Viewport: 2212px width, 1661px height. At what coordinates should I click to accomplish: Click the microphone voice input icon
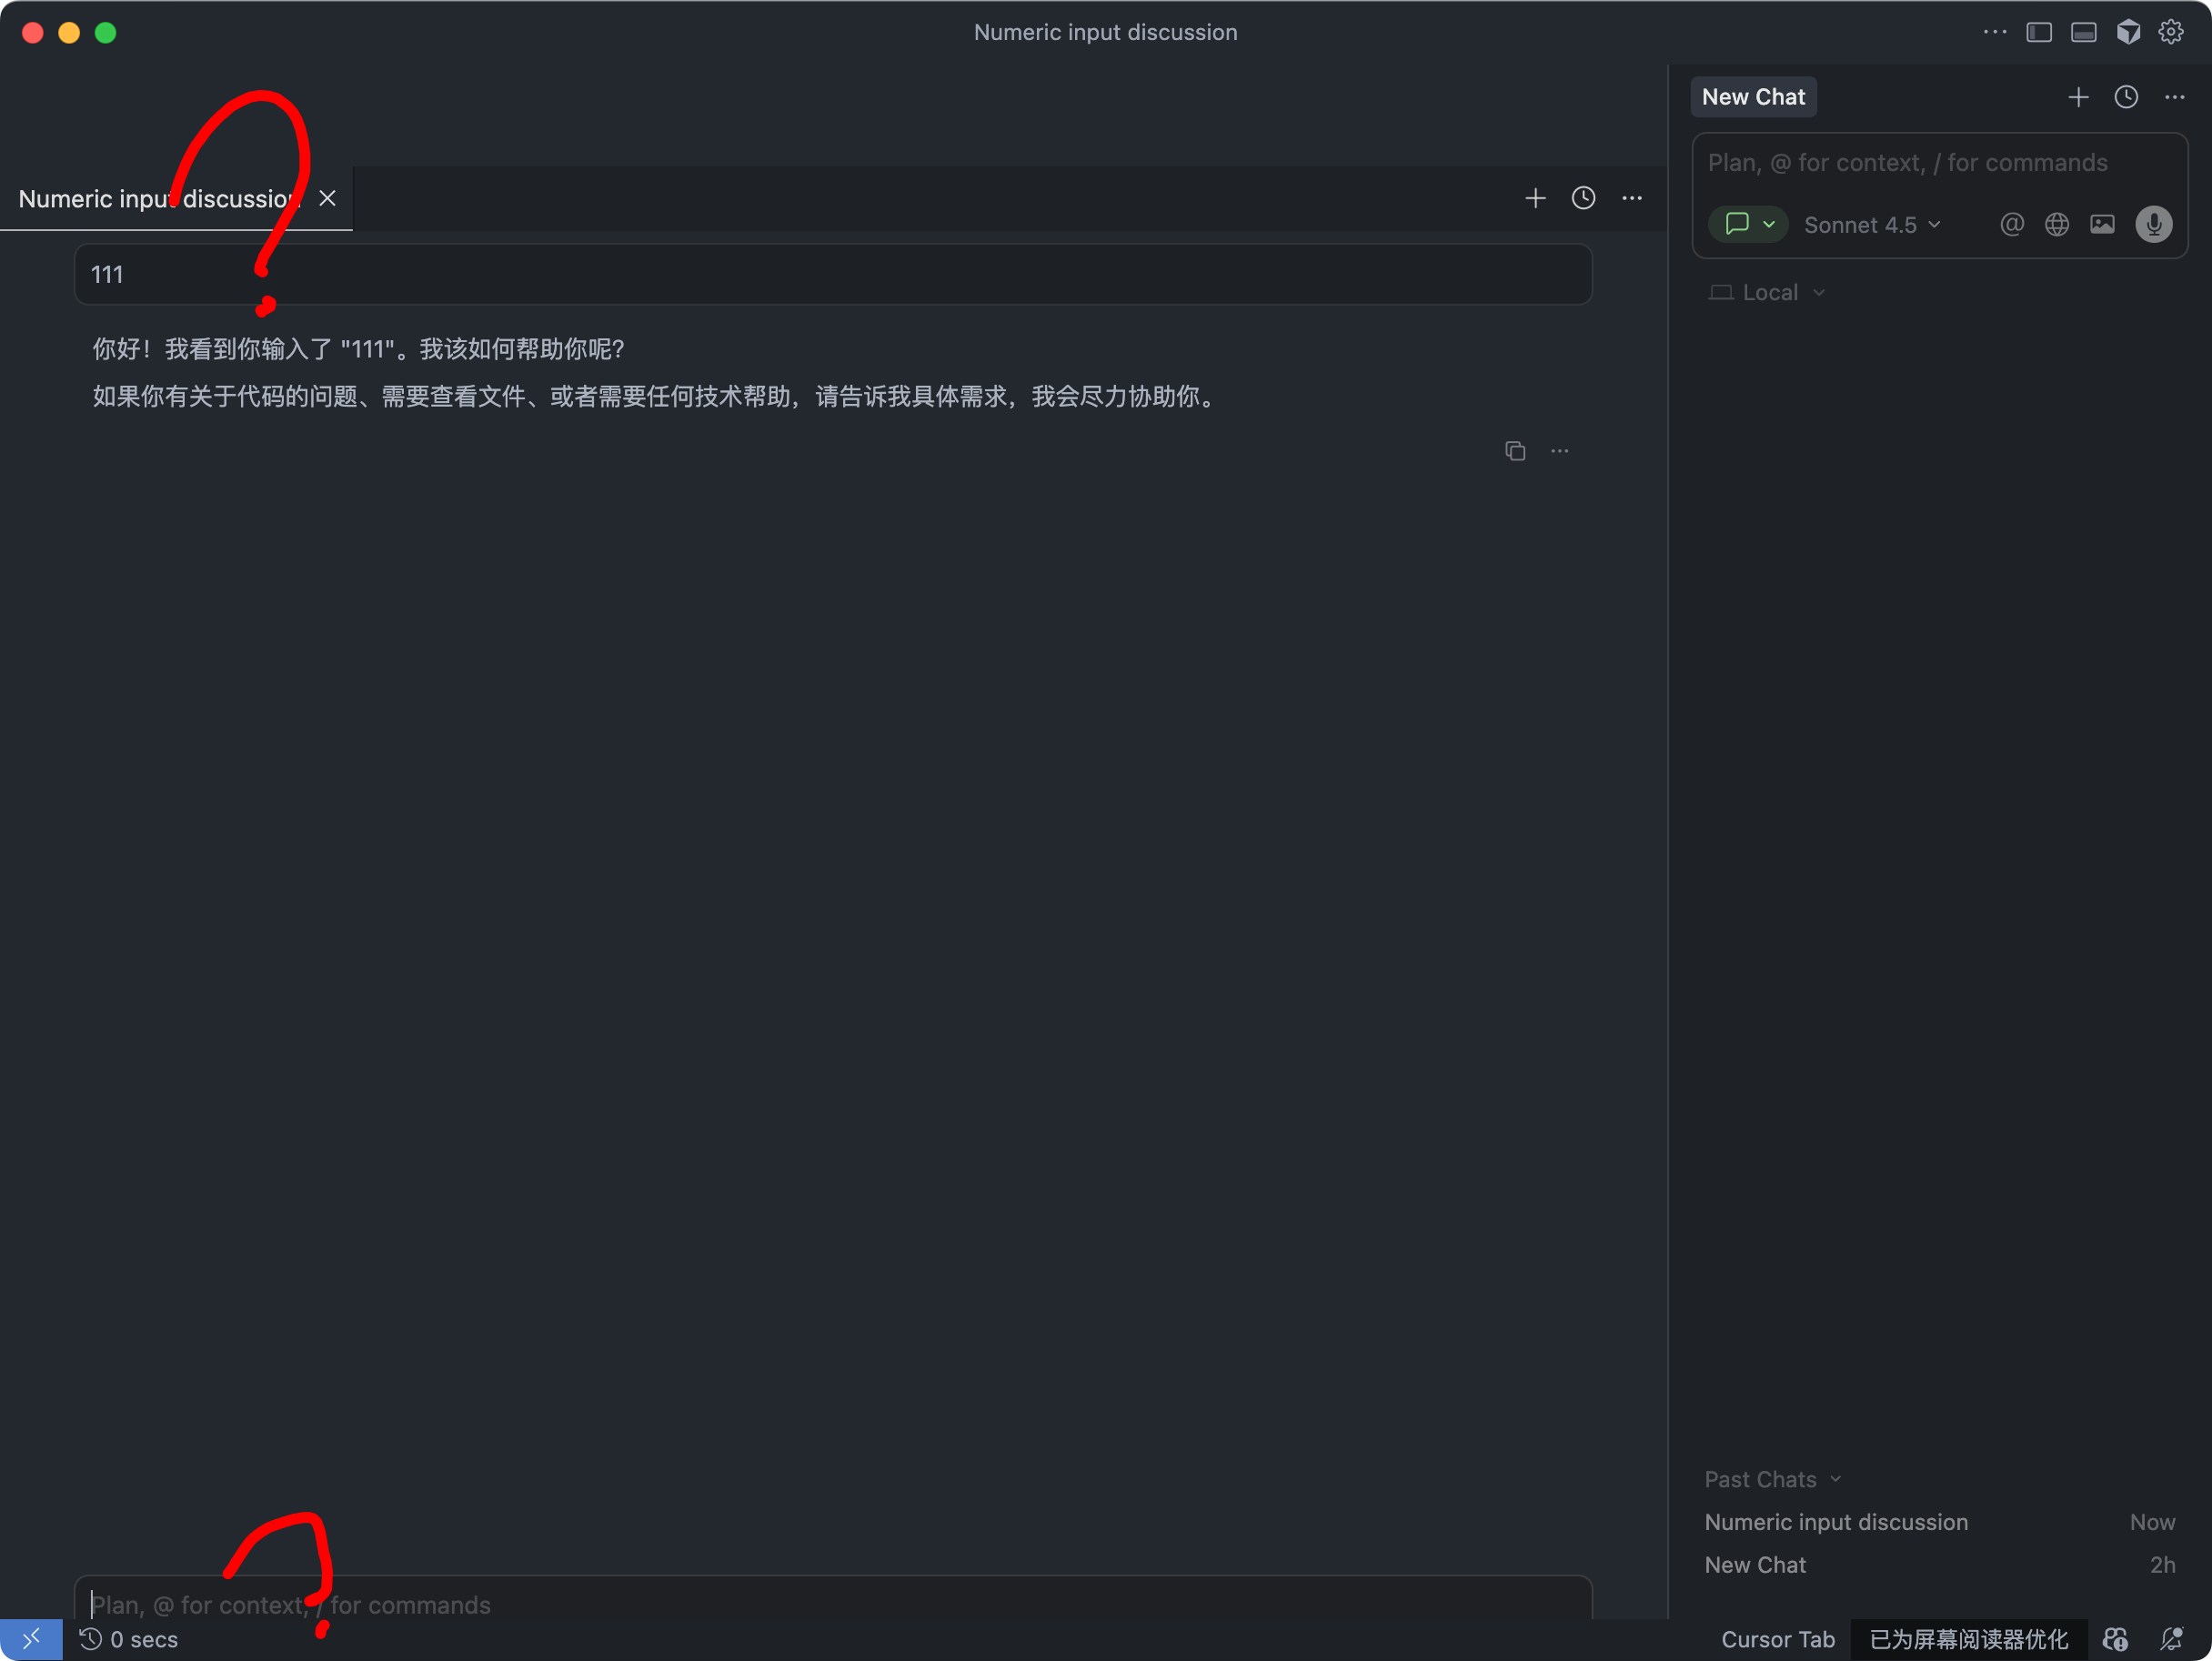point(2153,224)
